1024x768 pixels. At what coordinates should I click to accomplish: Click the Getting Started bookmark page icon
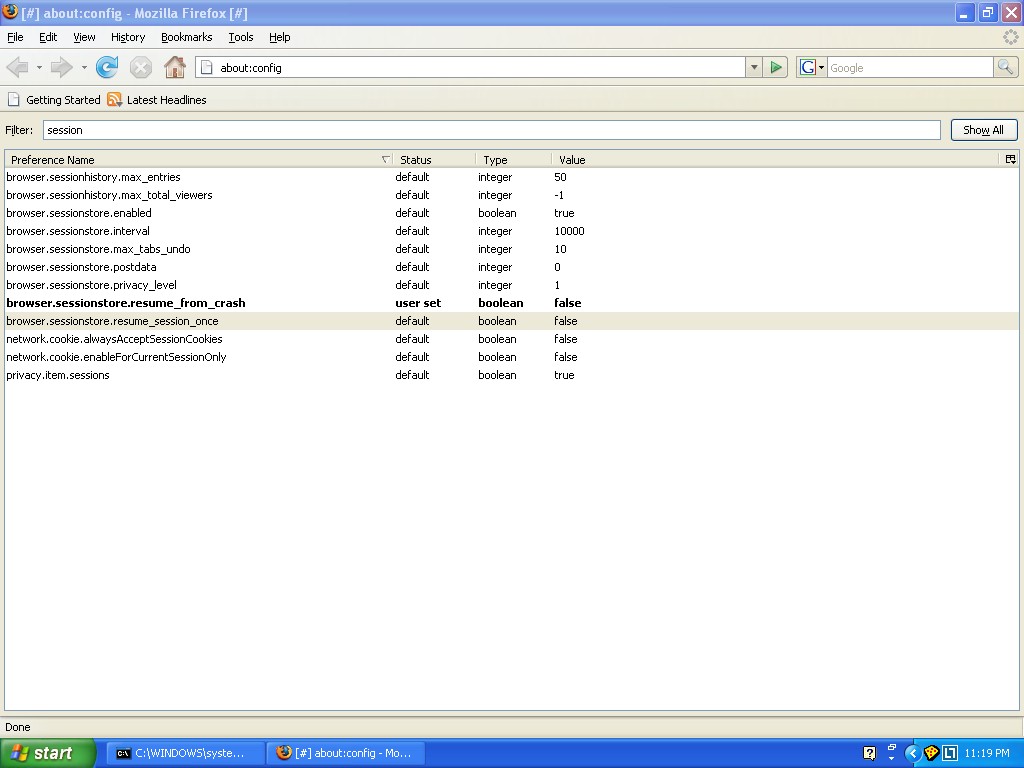pos(13,99)
